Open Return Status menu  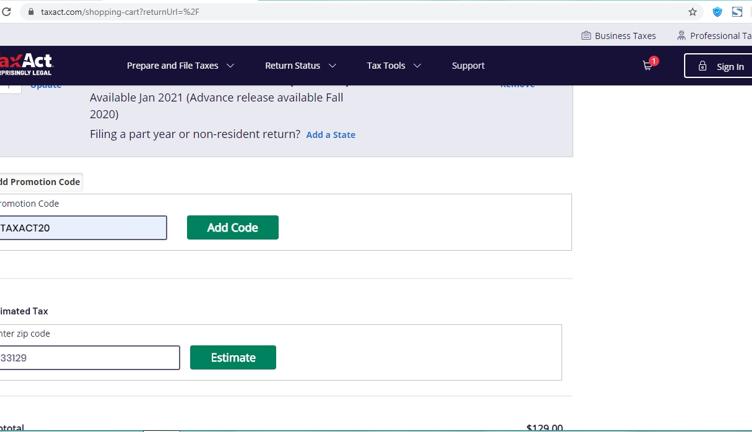[x=293, y=66]
